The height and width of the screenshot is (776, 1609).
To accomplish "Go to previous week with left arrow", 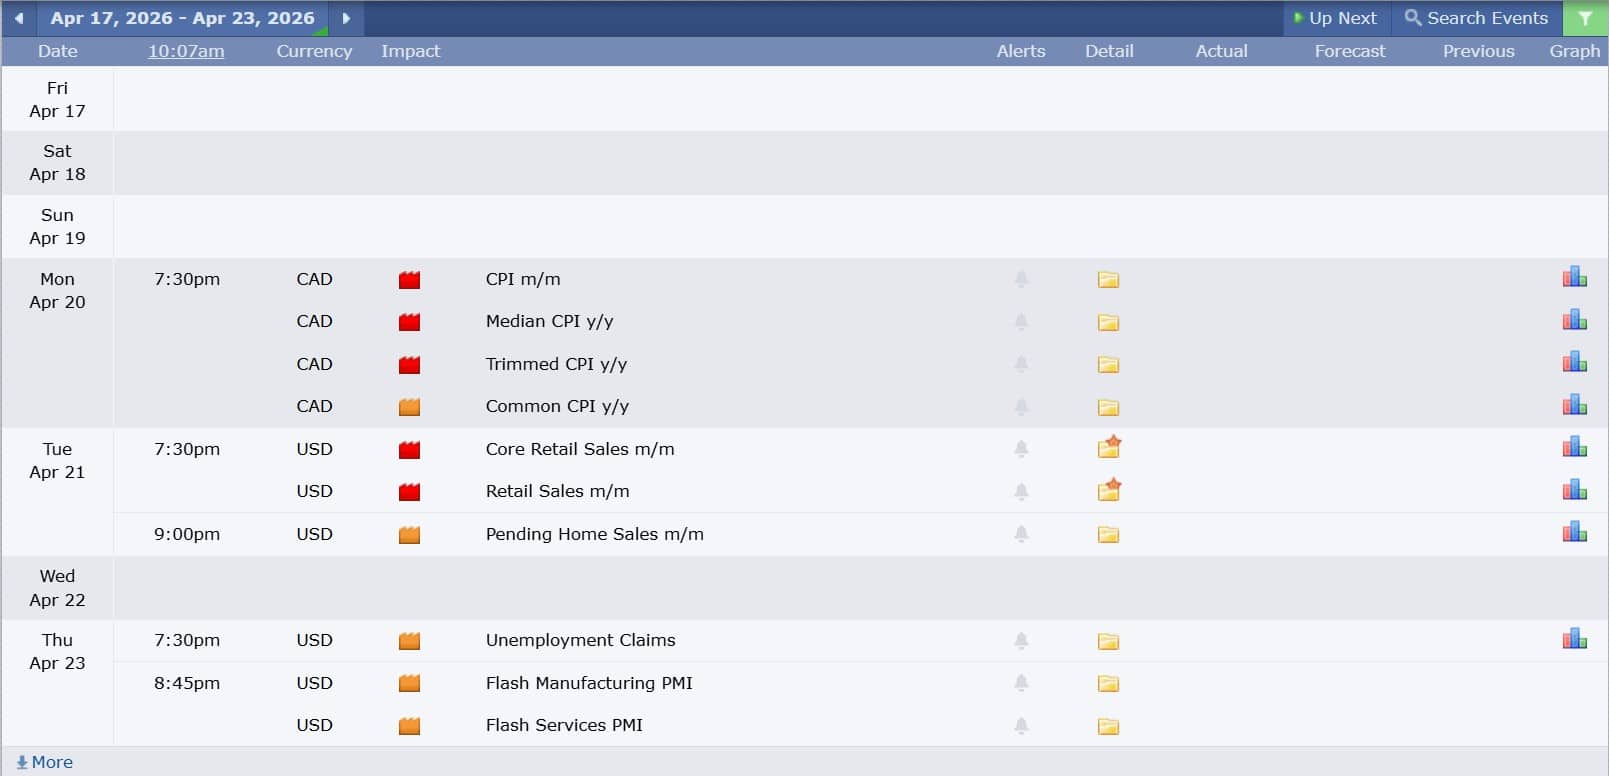I will point(19,18).
